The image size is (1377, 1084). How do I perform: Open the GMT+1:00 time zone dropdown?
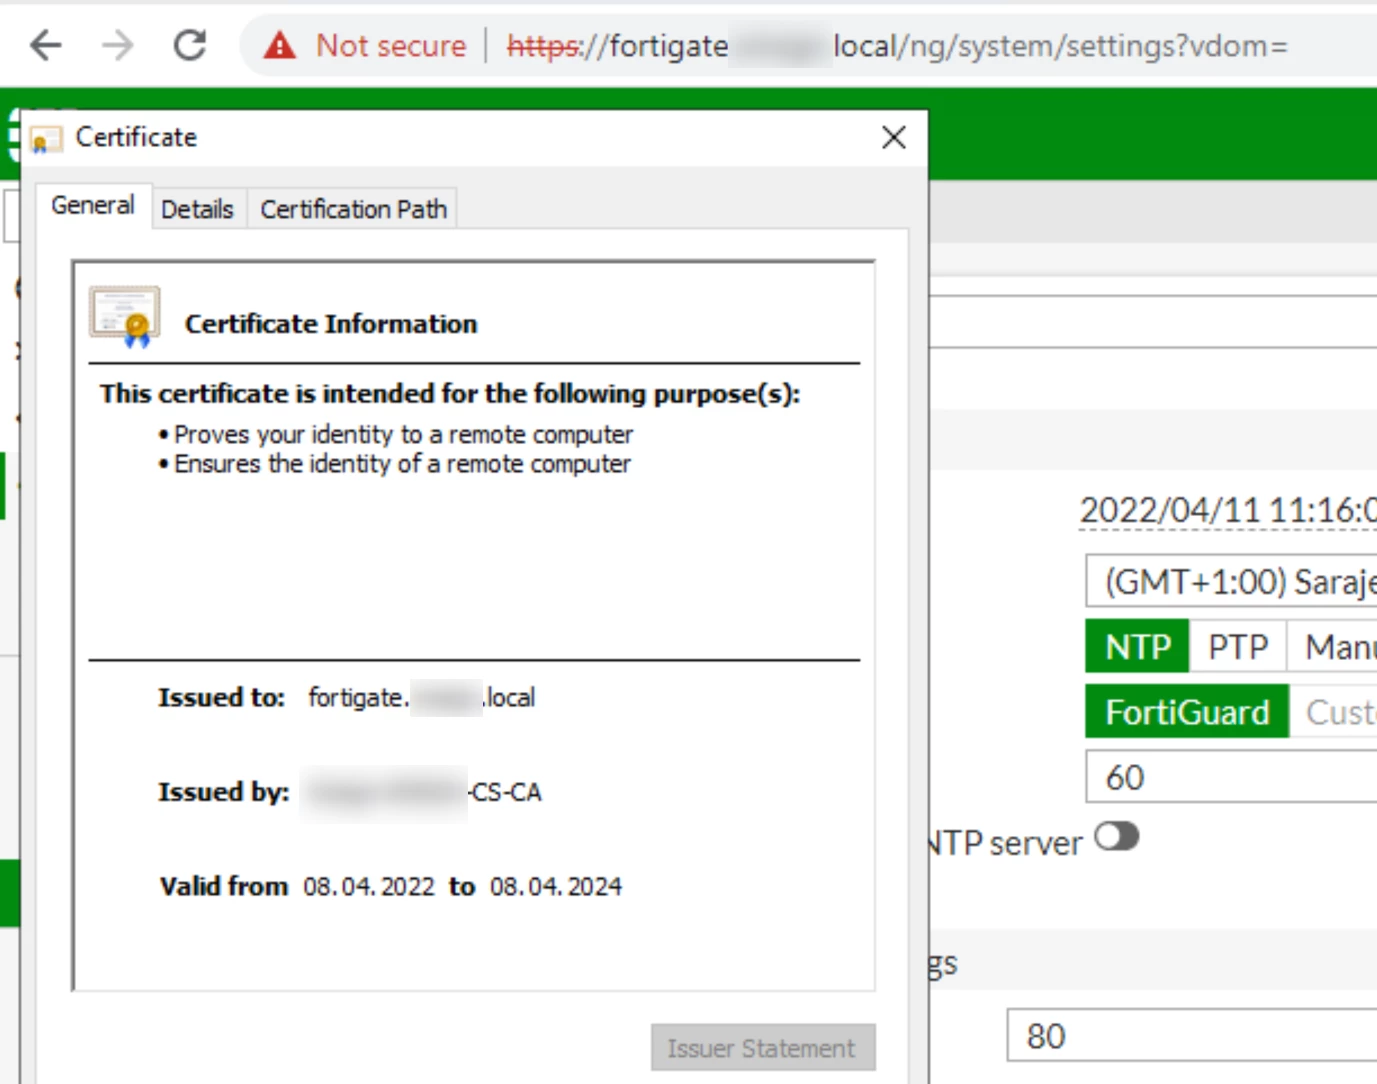tap(1231, 581)
